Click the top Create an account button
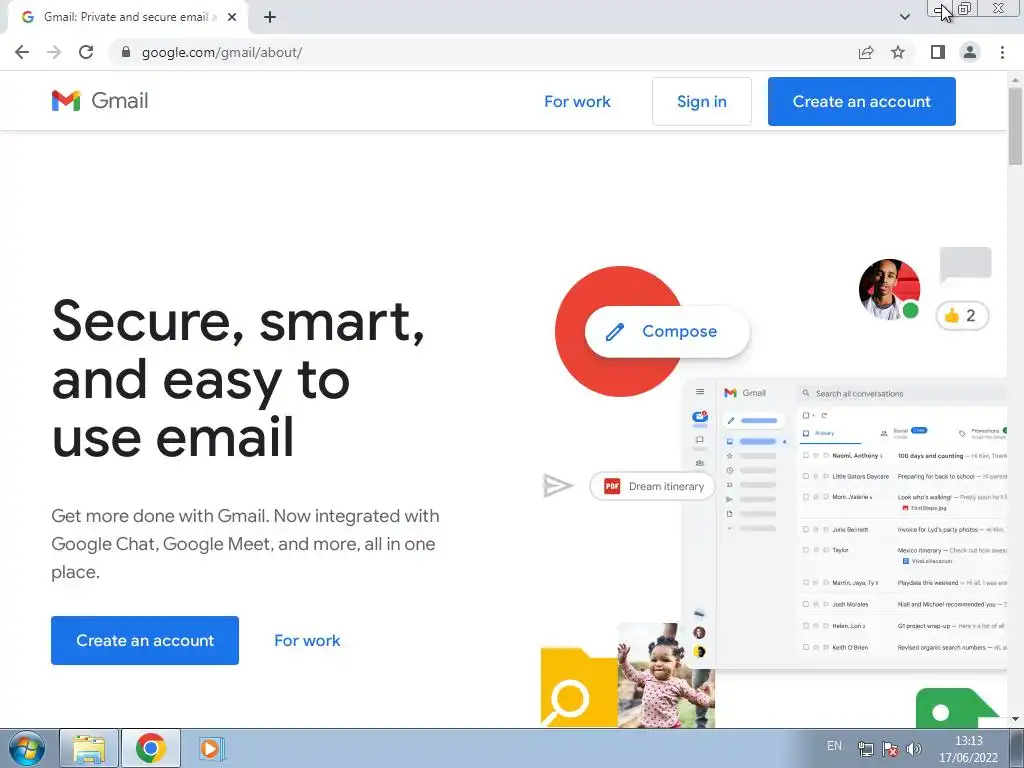This screenshot has width=1024, height=768. [x=861, y=101]
